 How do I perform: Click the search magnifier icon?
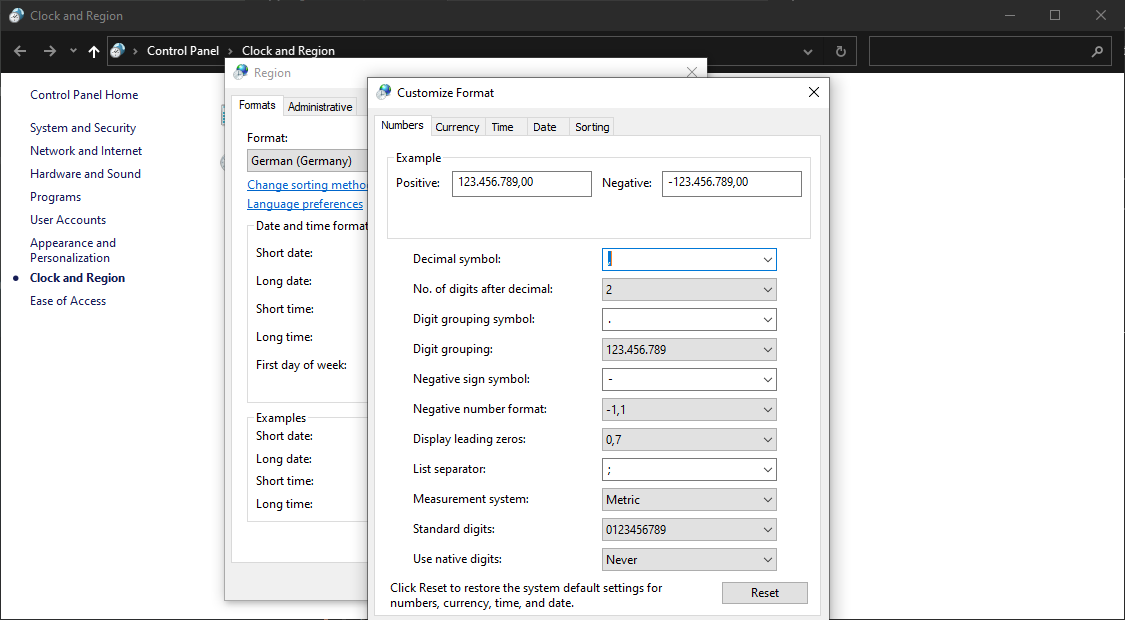point(1097,51)
